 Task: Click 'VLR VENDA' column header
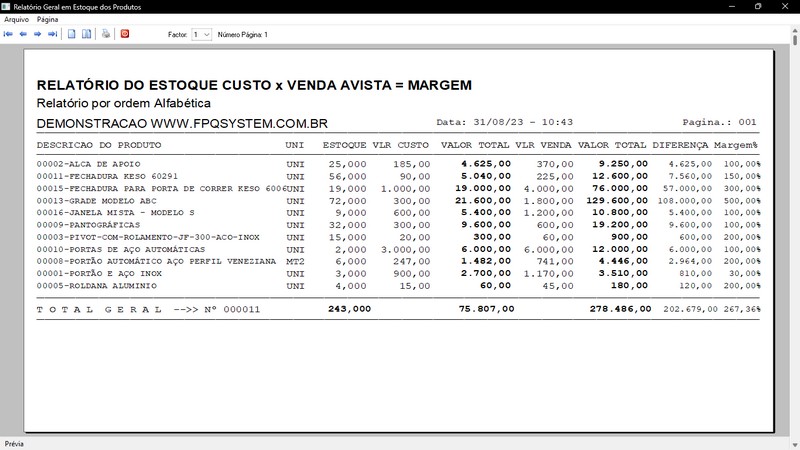point(543,145)
